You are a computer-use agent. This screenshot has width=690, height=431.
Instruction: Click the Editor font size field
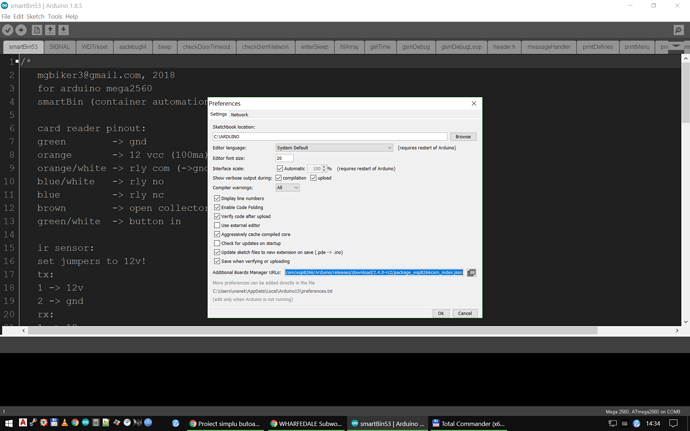pos(284,158)
